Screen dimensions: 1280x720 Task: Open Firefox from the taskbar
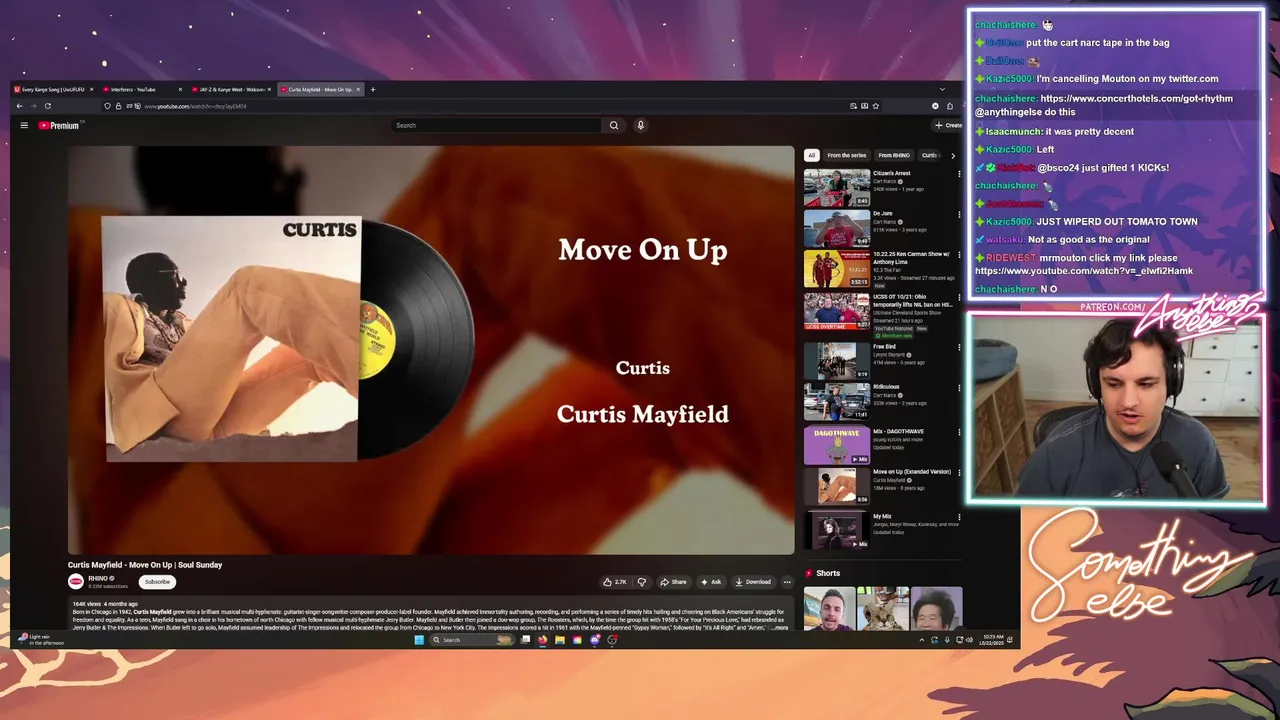coord(543,640)
